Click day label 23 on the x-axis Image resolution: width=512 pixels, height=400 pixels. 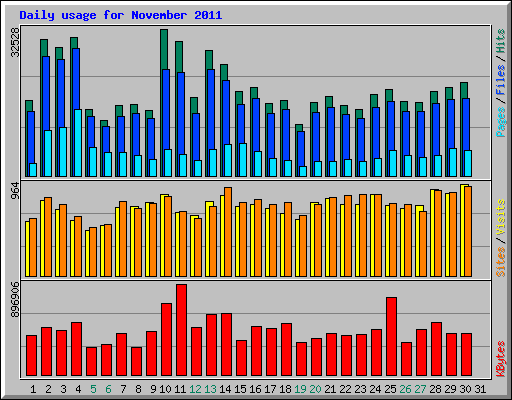pos(360,389)
